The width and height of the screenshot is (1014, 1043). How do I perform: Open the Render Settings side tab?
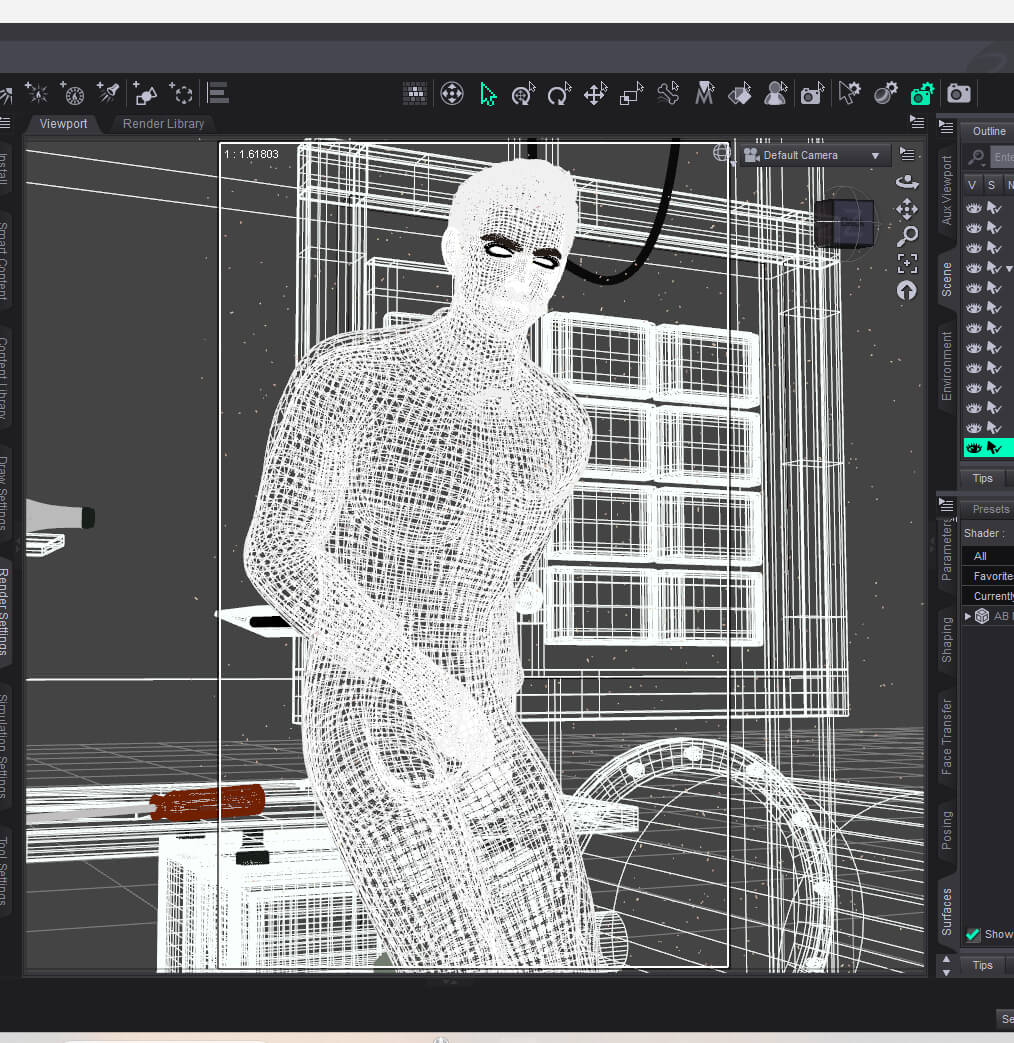[x=5, y=612]
